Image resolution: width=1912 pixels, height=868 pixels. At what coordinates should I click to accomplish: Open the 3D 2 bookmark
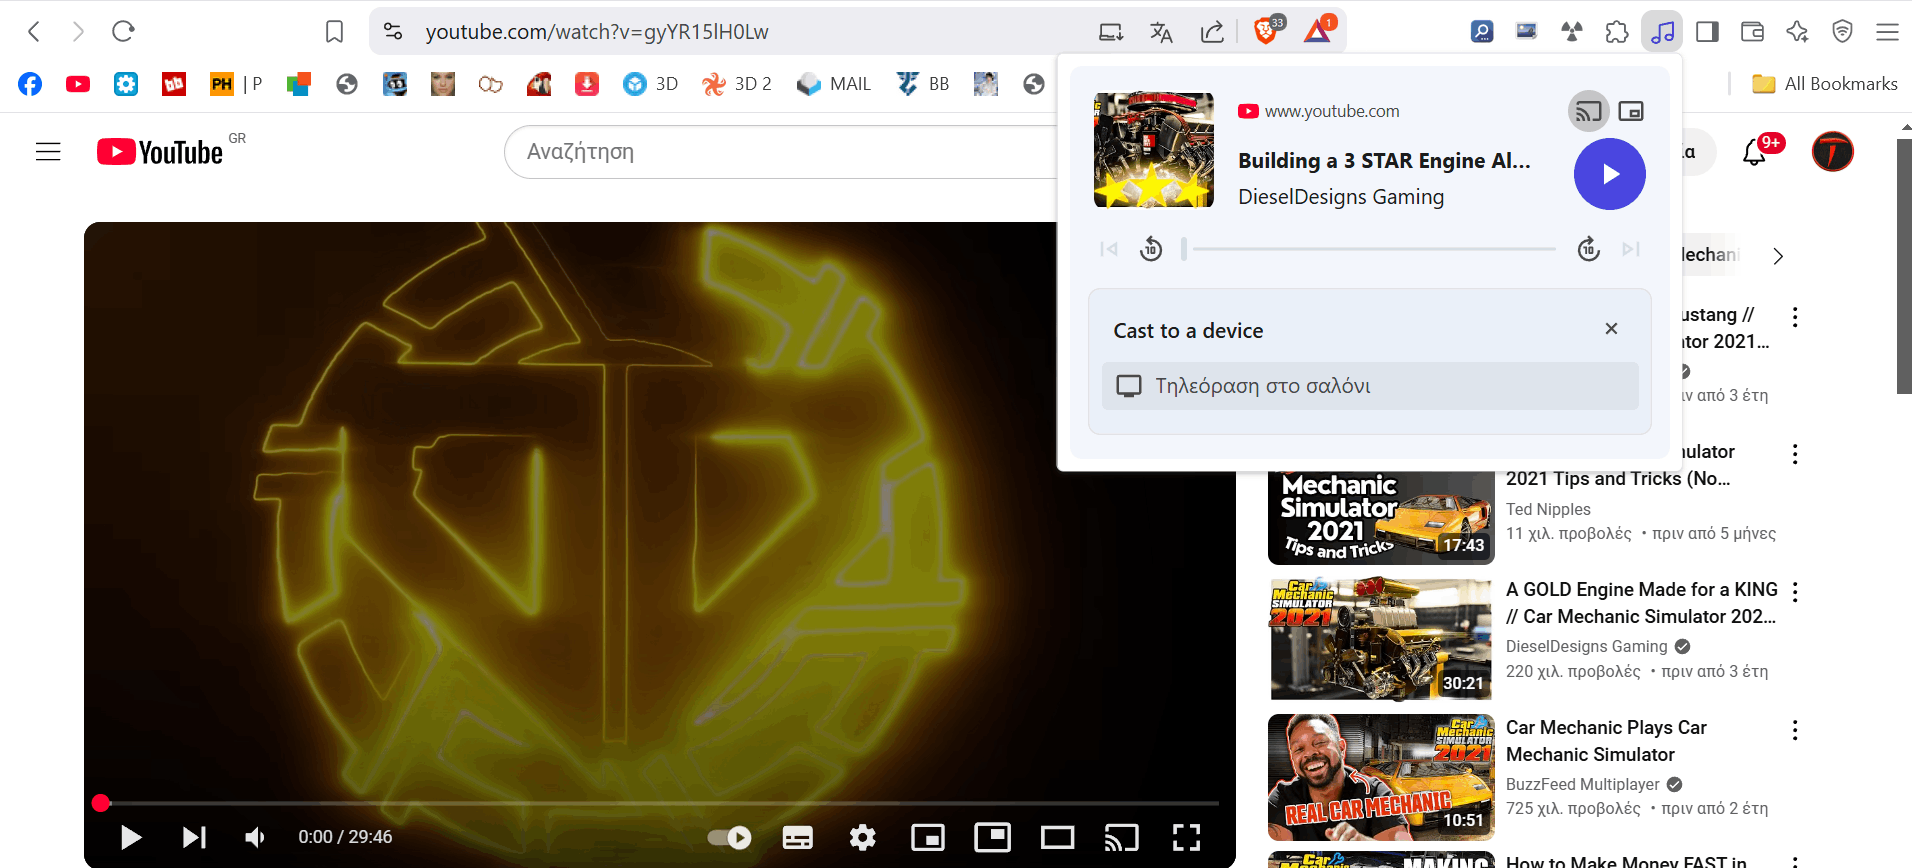point(737,84)
